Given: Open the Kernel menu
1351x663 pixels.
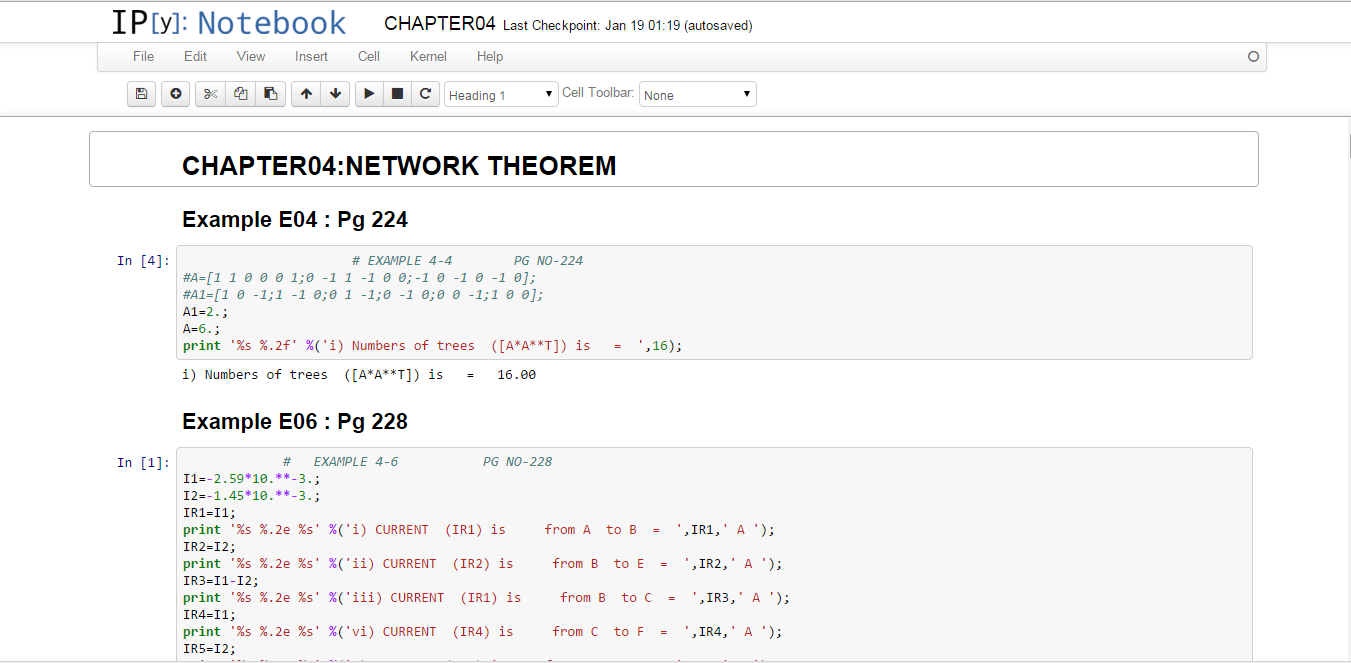Looking at the screenshot, I should 428,56.
